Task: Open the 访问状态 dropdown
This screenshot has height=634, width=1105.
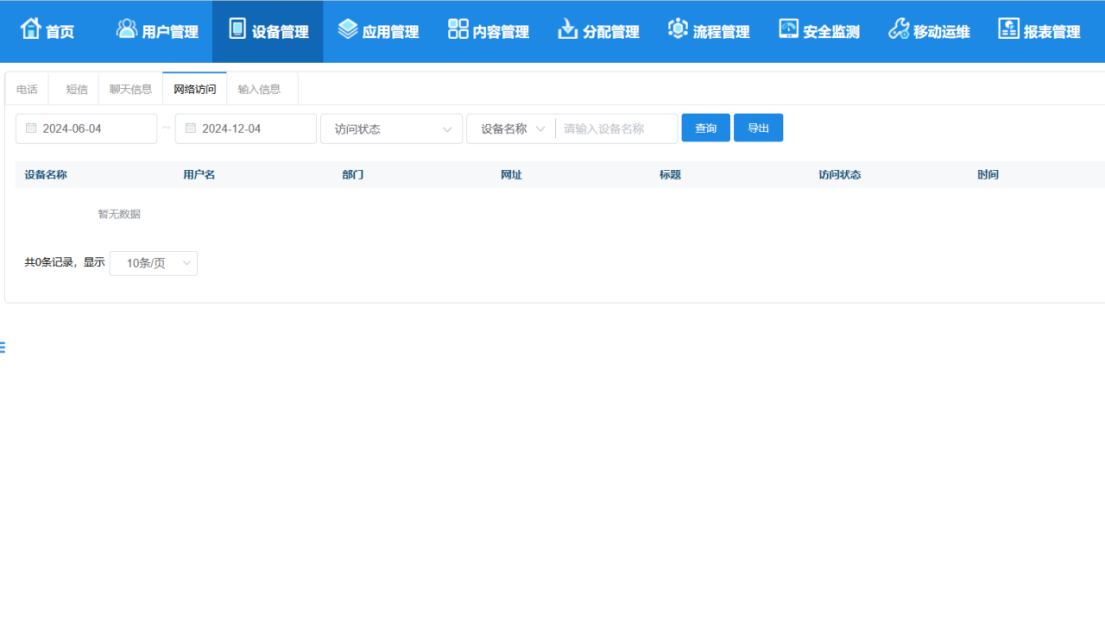Action: tap(391, 129)
